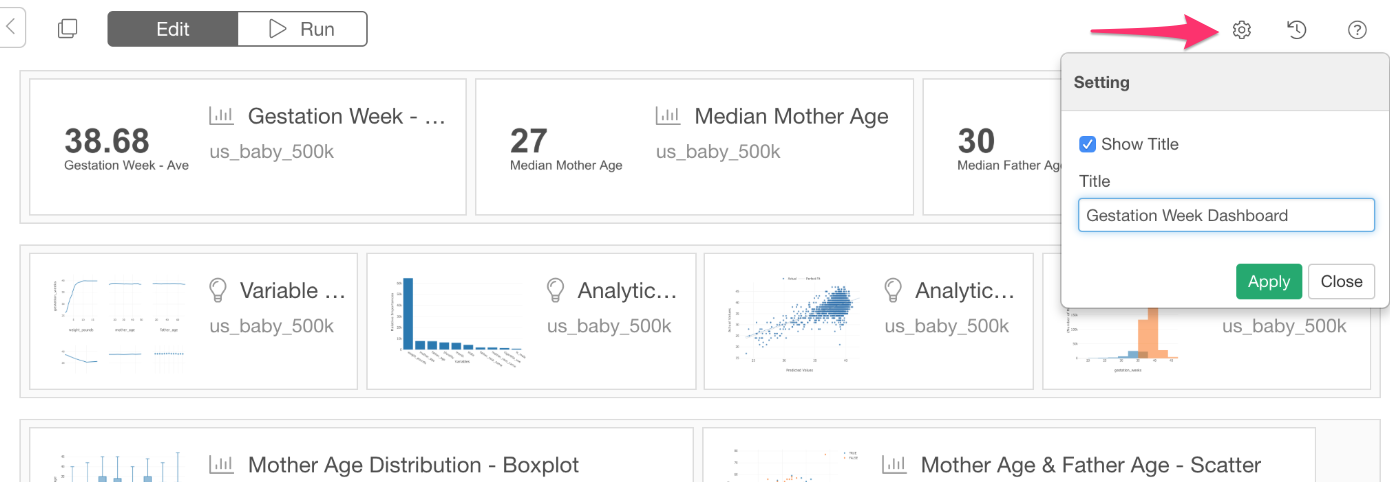Viewport: 1390px width, 486px height.
Task: Click the chart icon by Mother Age & Father Age
Action: (x=894, y=465)
